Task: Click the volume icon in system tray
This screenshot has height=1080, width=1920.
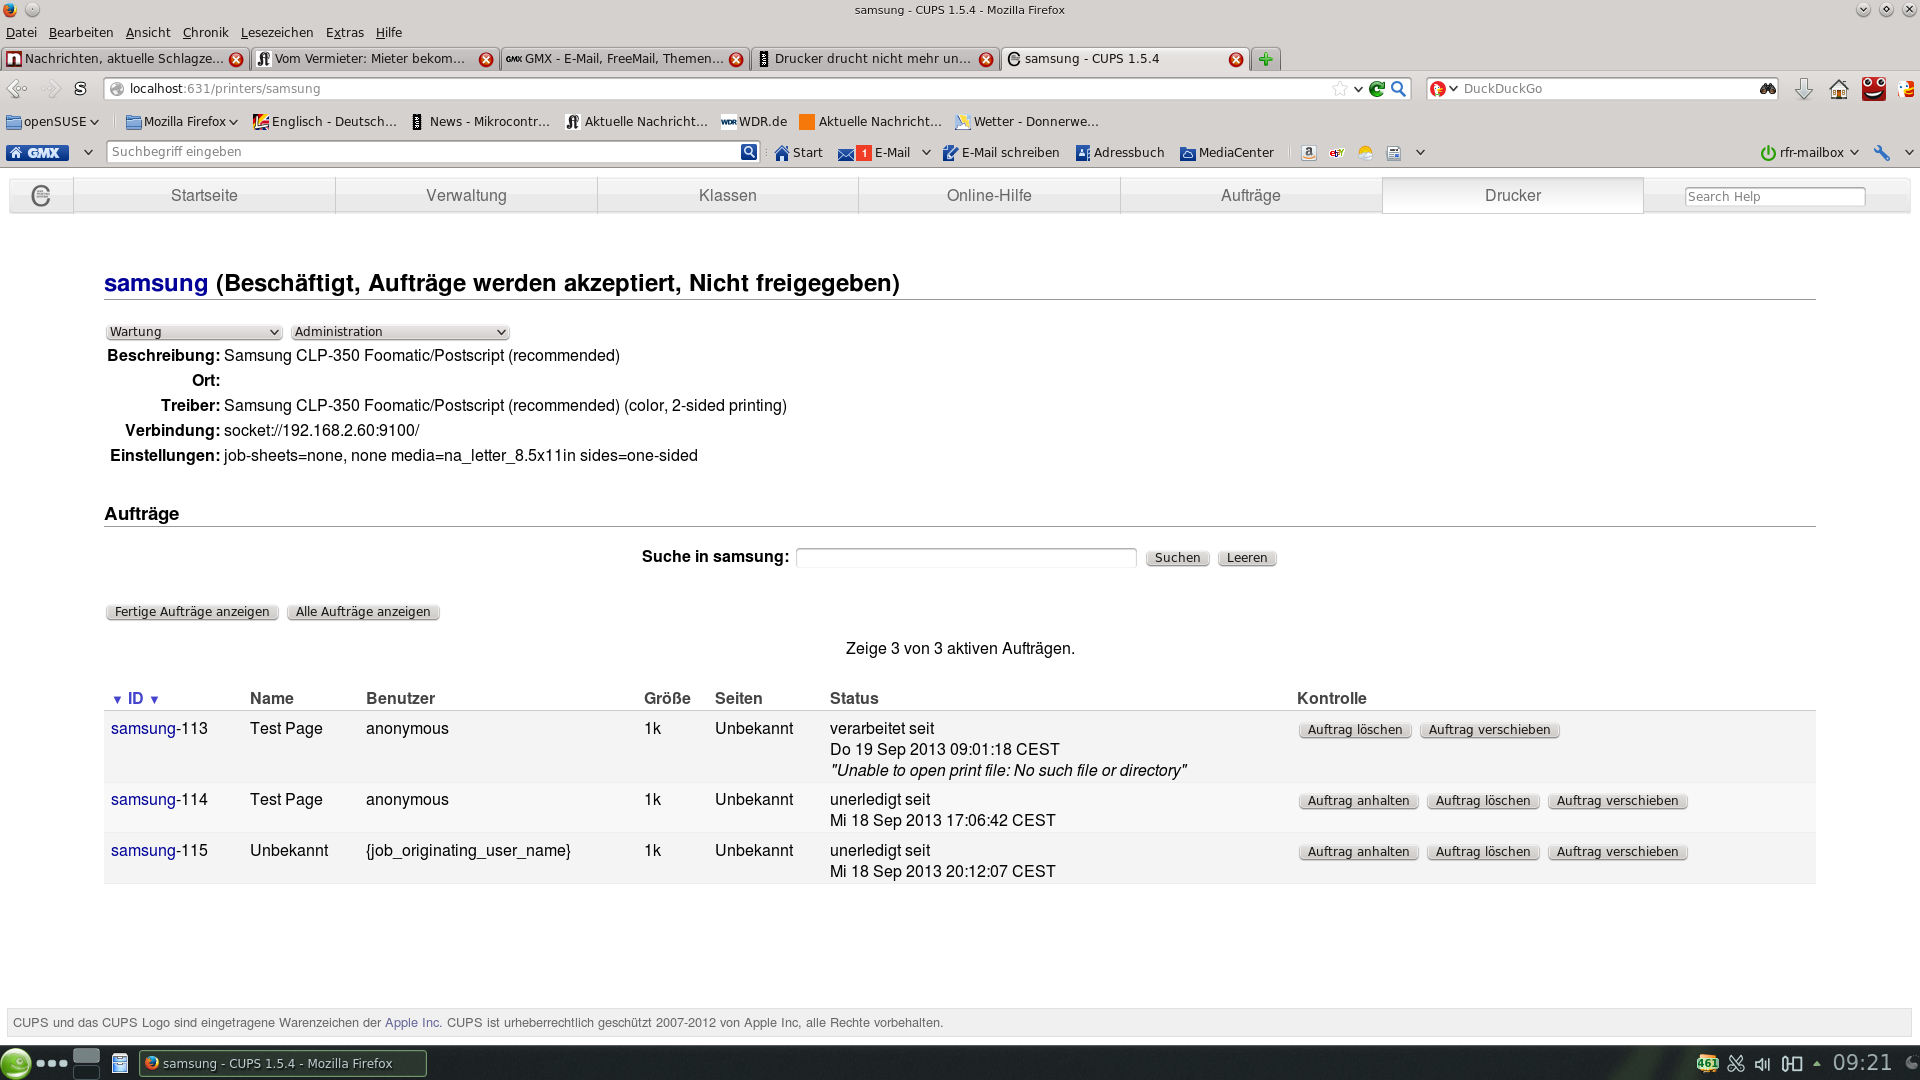Action: pyautogui.click(x=1762, y=1064)
